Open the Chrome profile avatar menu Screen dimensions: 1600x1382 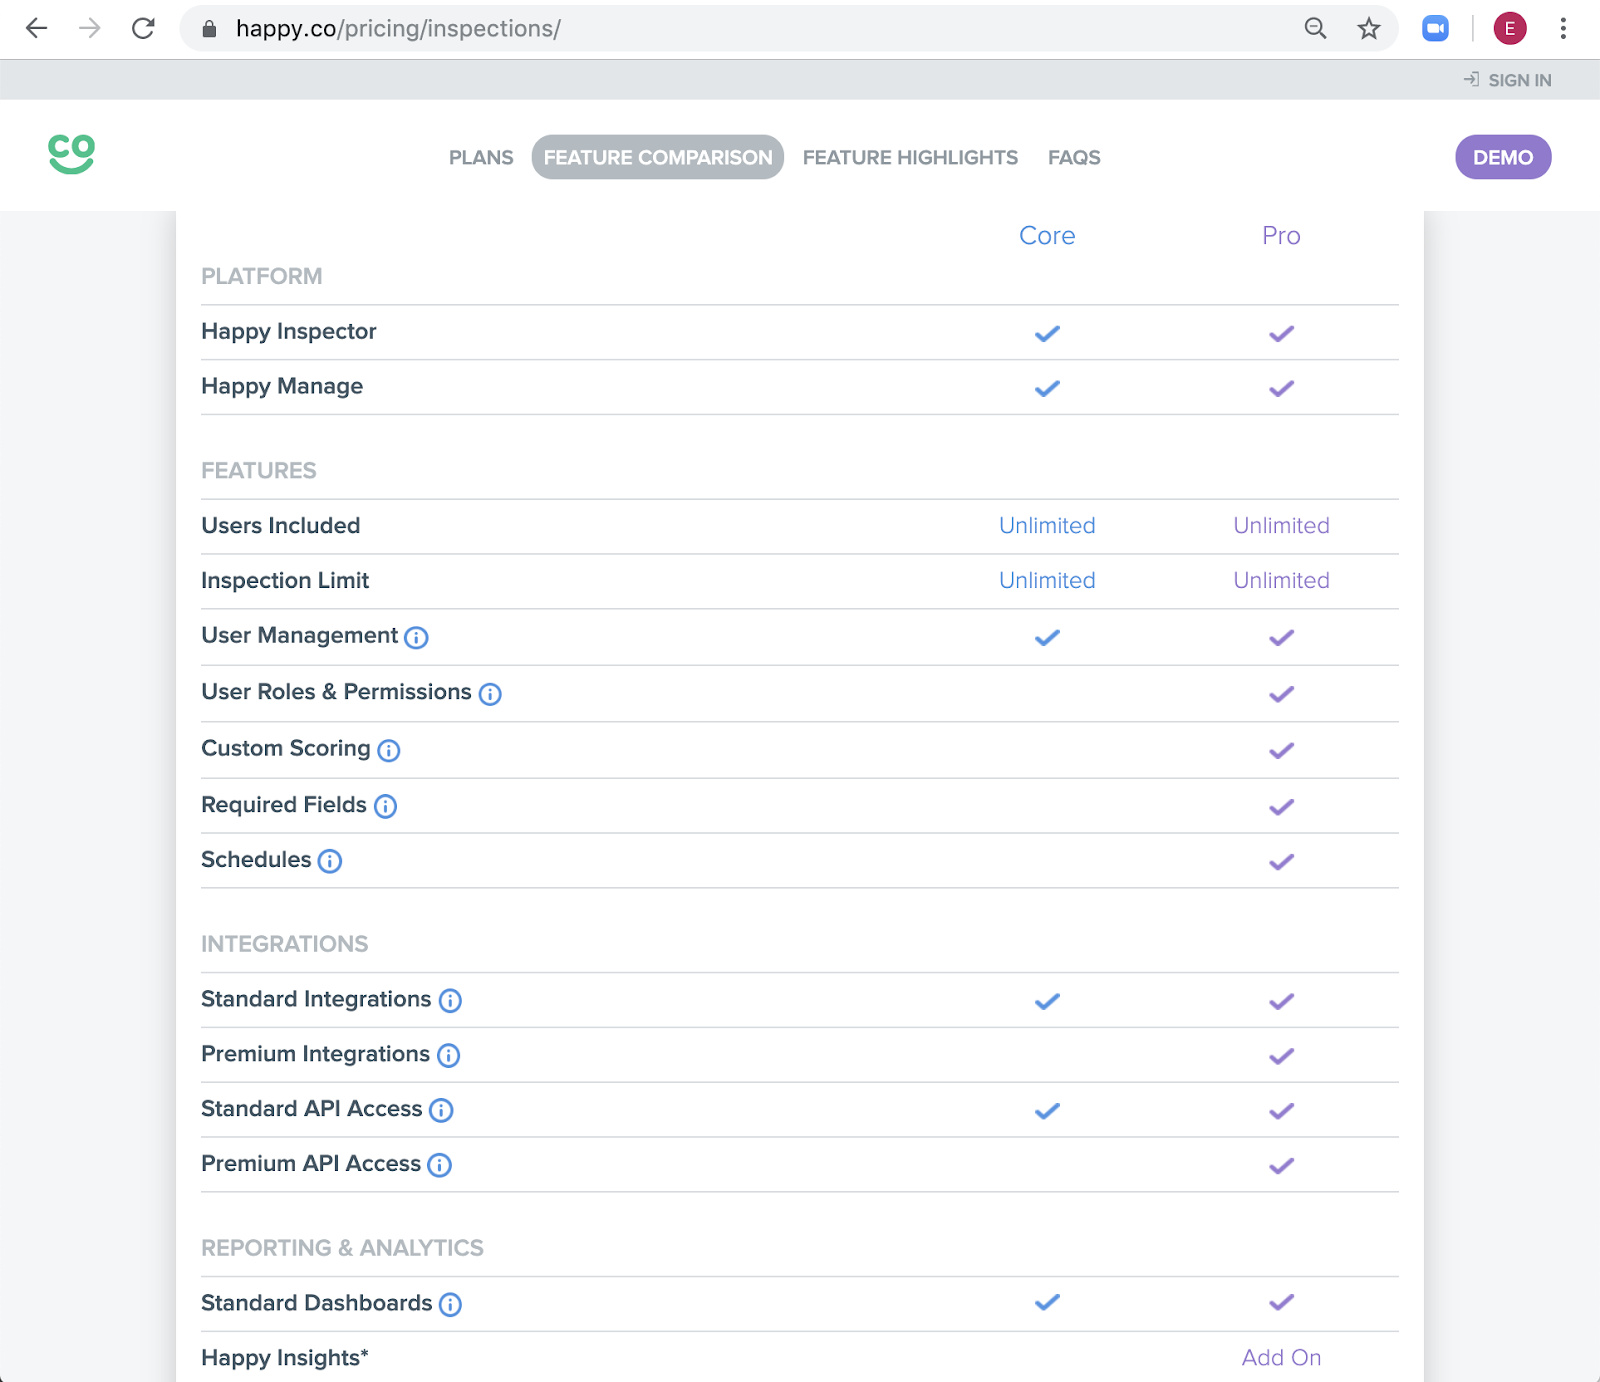coord(1509,29)
